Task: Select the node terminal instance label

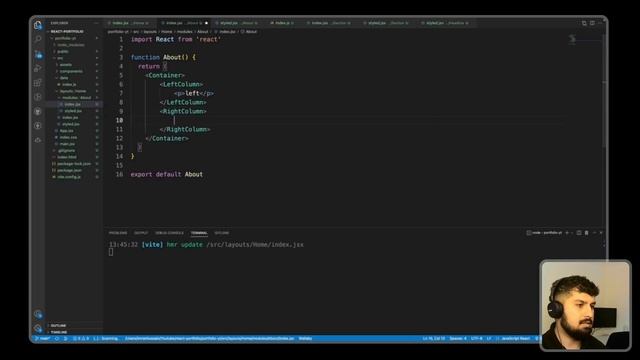Action: (544, 233)
